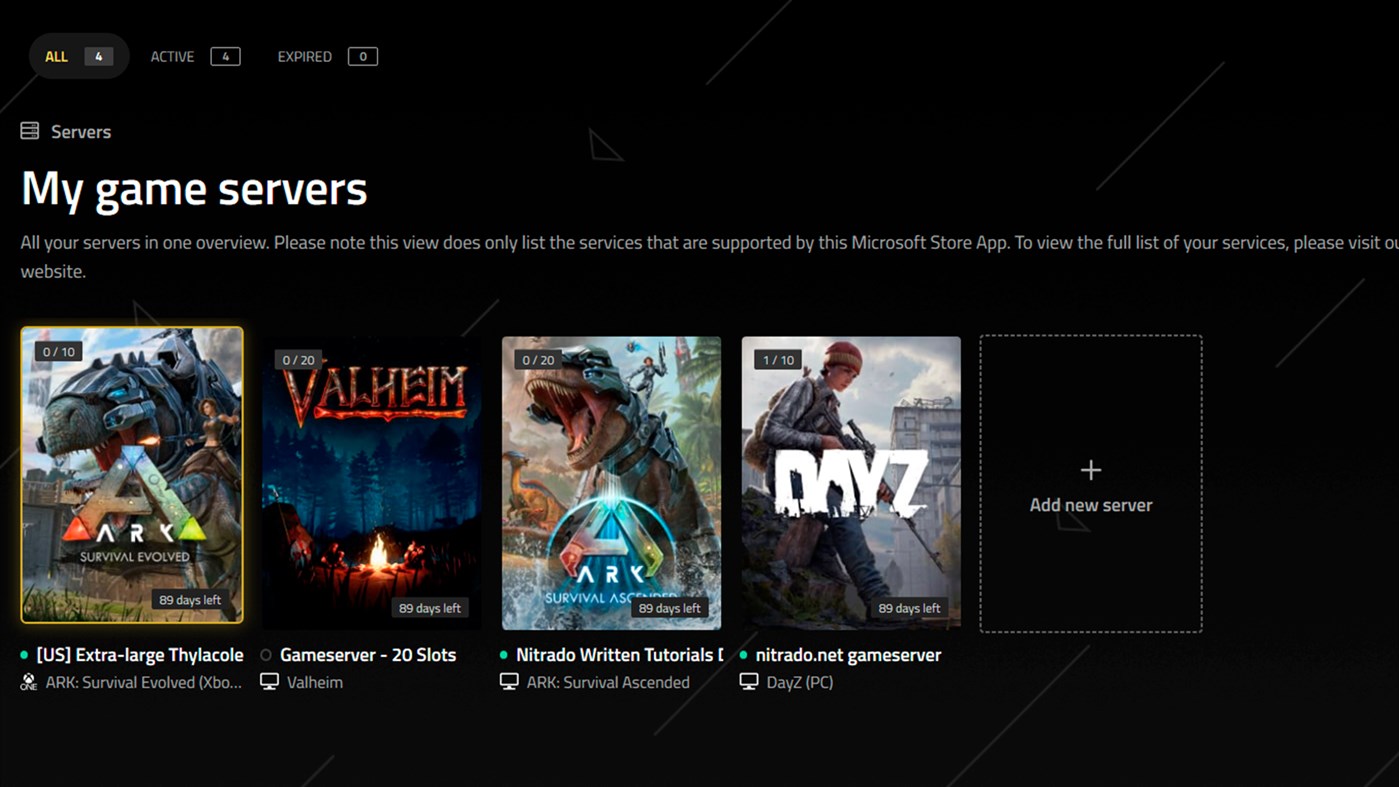Switch to the ACTIVE servers tab
The height and width of the screenshot is (787, 1399).
tap(195, 57)
